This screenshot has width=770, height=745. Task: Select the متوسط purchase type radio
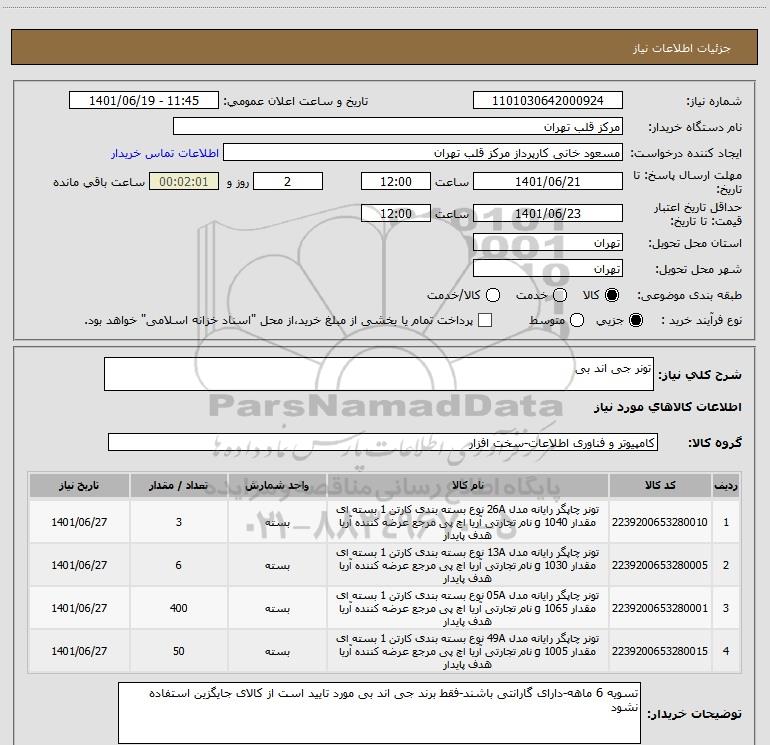point(577,320)
